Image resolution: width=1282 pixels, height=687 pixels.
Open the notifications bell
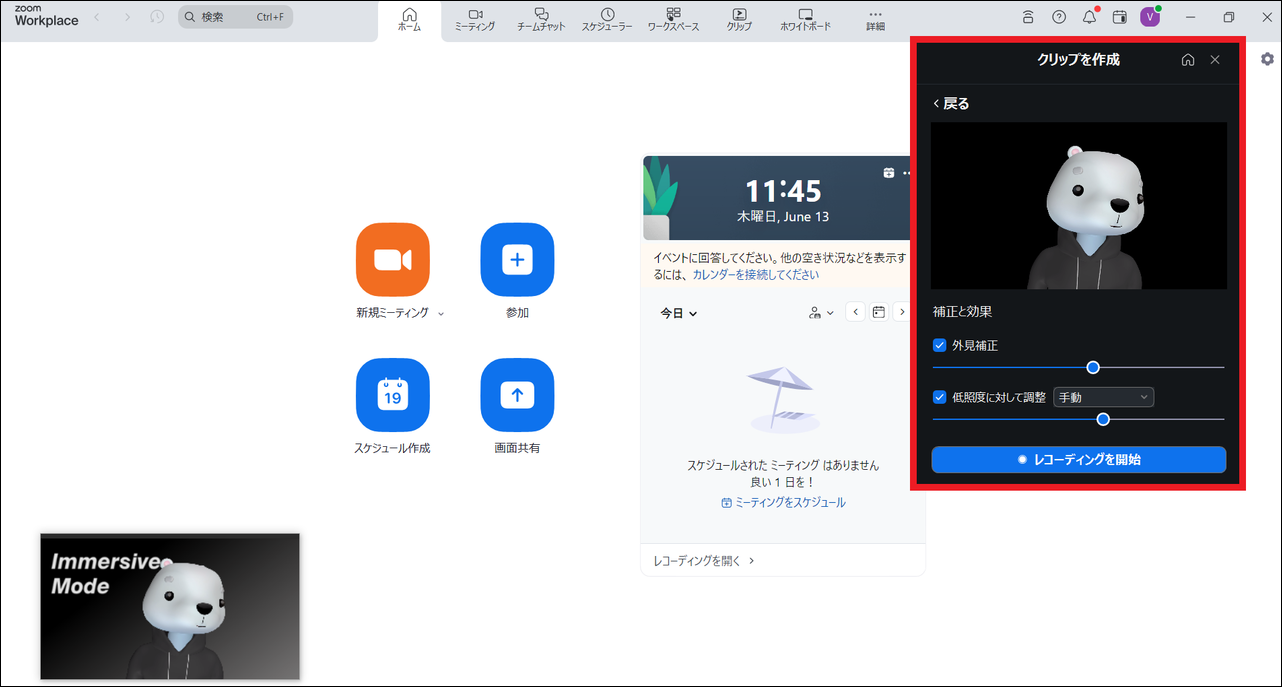[1090, 17]
